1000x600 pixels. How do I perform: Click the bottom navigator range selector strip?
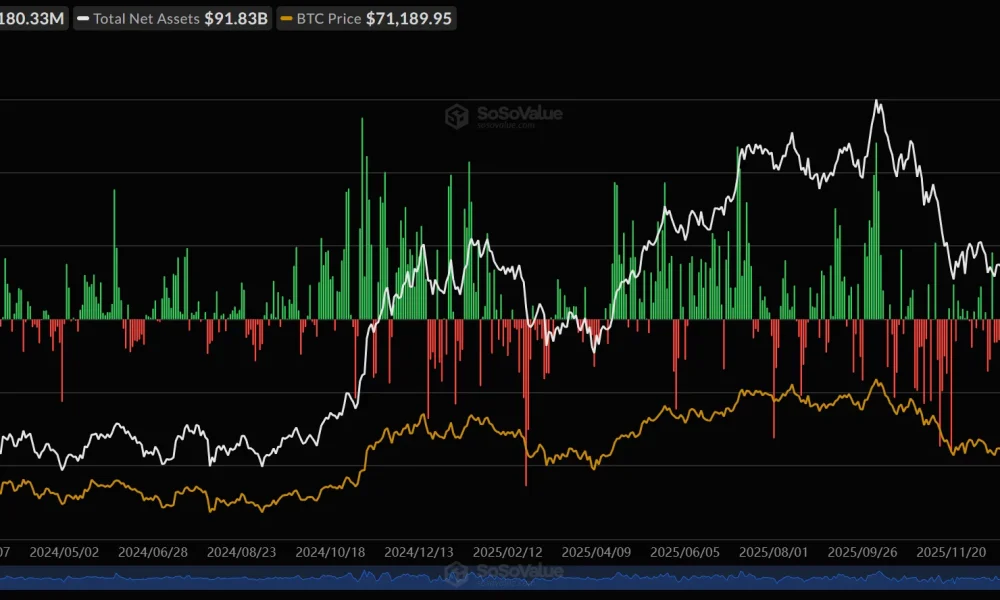(x=500, y=578)
